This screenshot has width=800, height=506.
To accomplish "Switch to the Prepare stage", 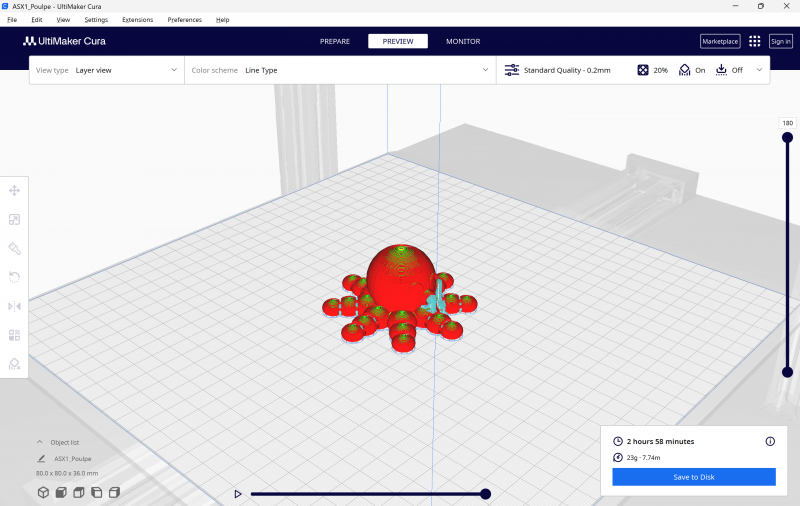I will pos(334,41).
